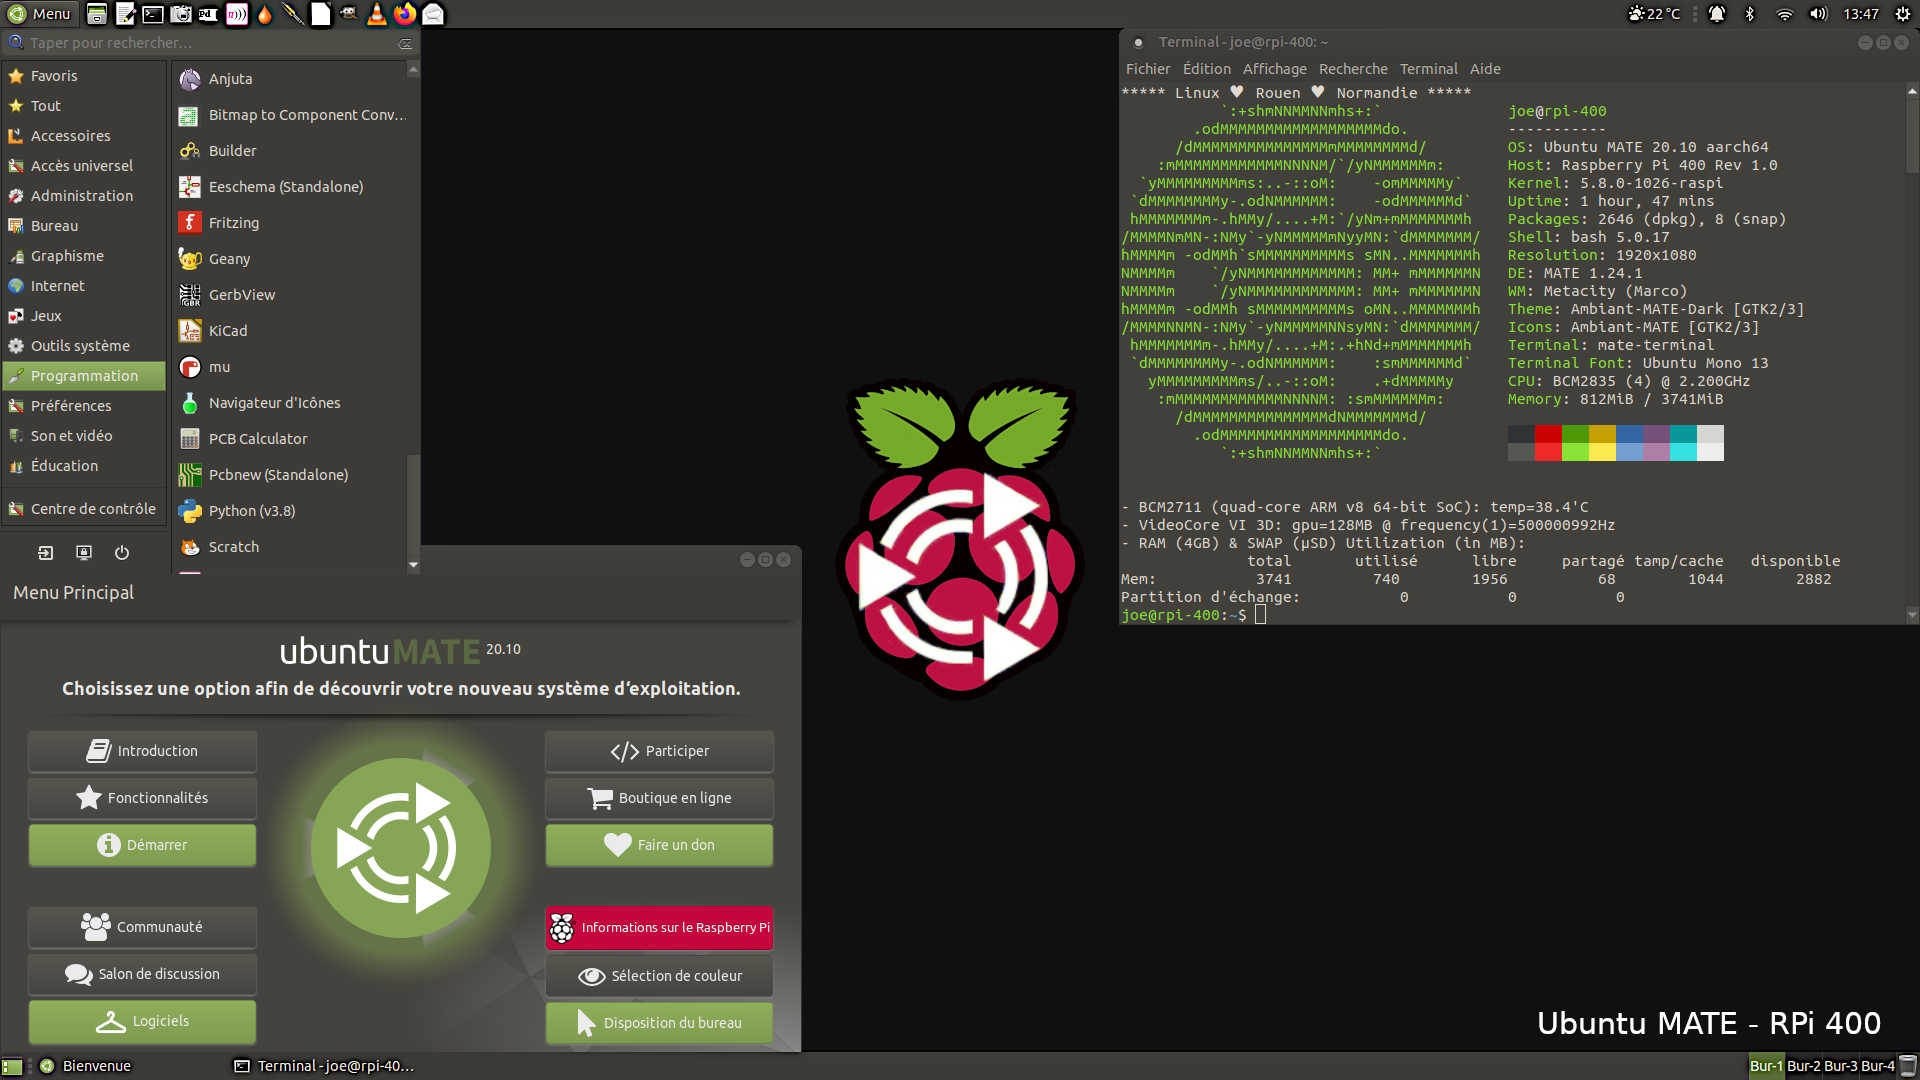
Task: Open Informations sur le Raspberry Pi
Action: [x=659, y=927]
